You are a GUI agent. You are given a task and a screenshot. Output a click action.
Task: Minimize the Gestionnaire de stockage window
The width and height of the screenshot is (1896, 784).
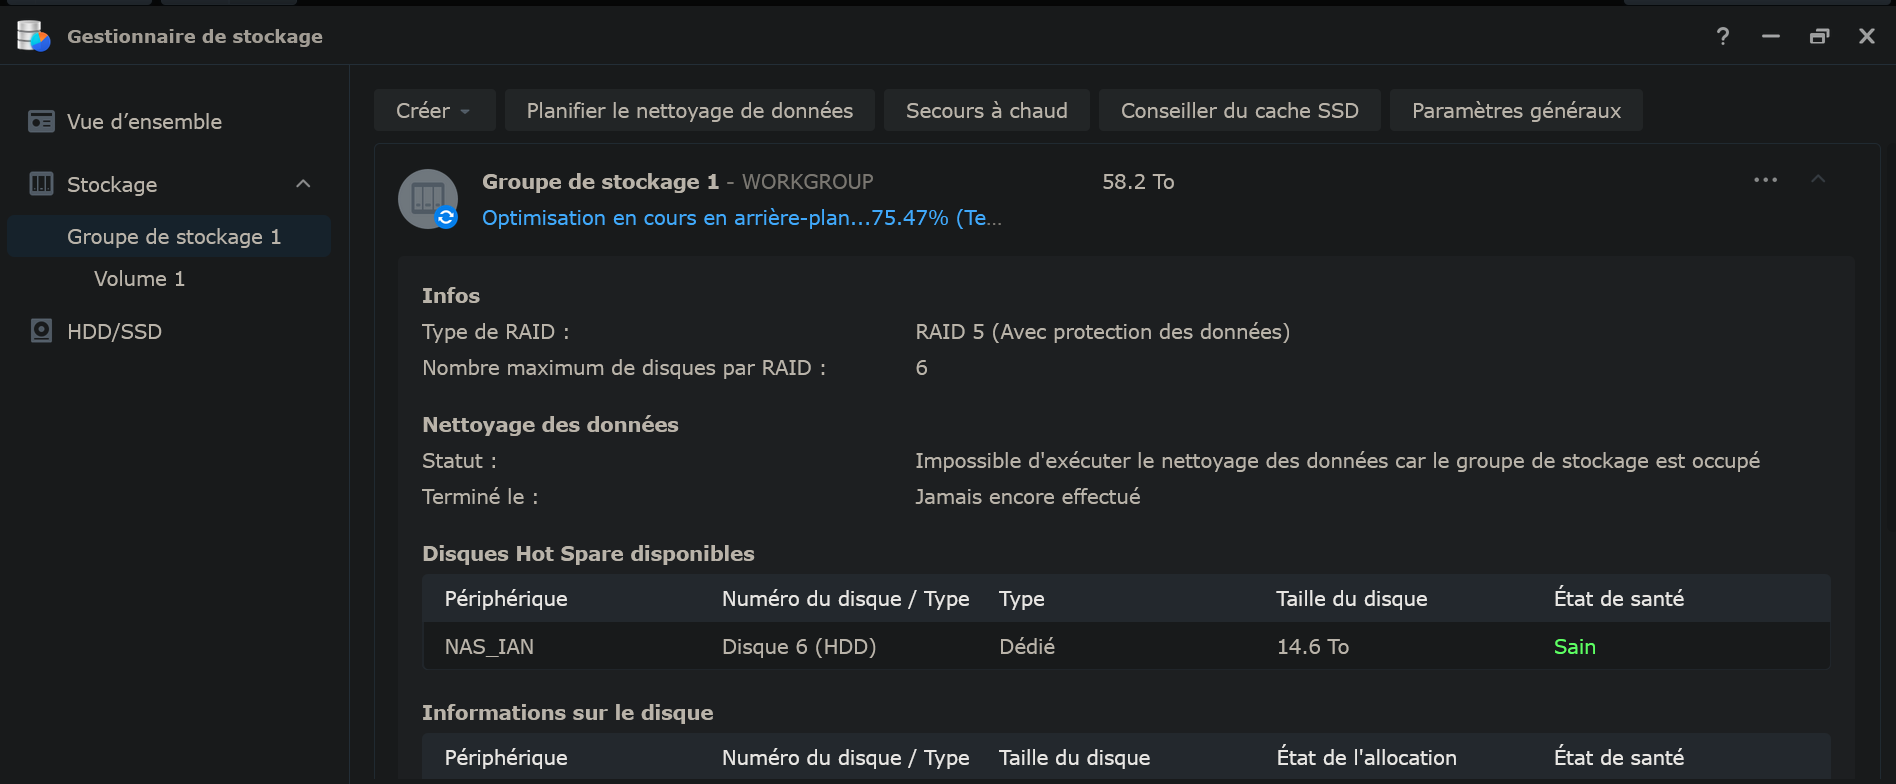[1770, 36]
